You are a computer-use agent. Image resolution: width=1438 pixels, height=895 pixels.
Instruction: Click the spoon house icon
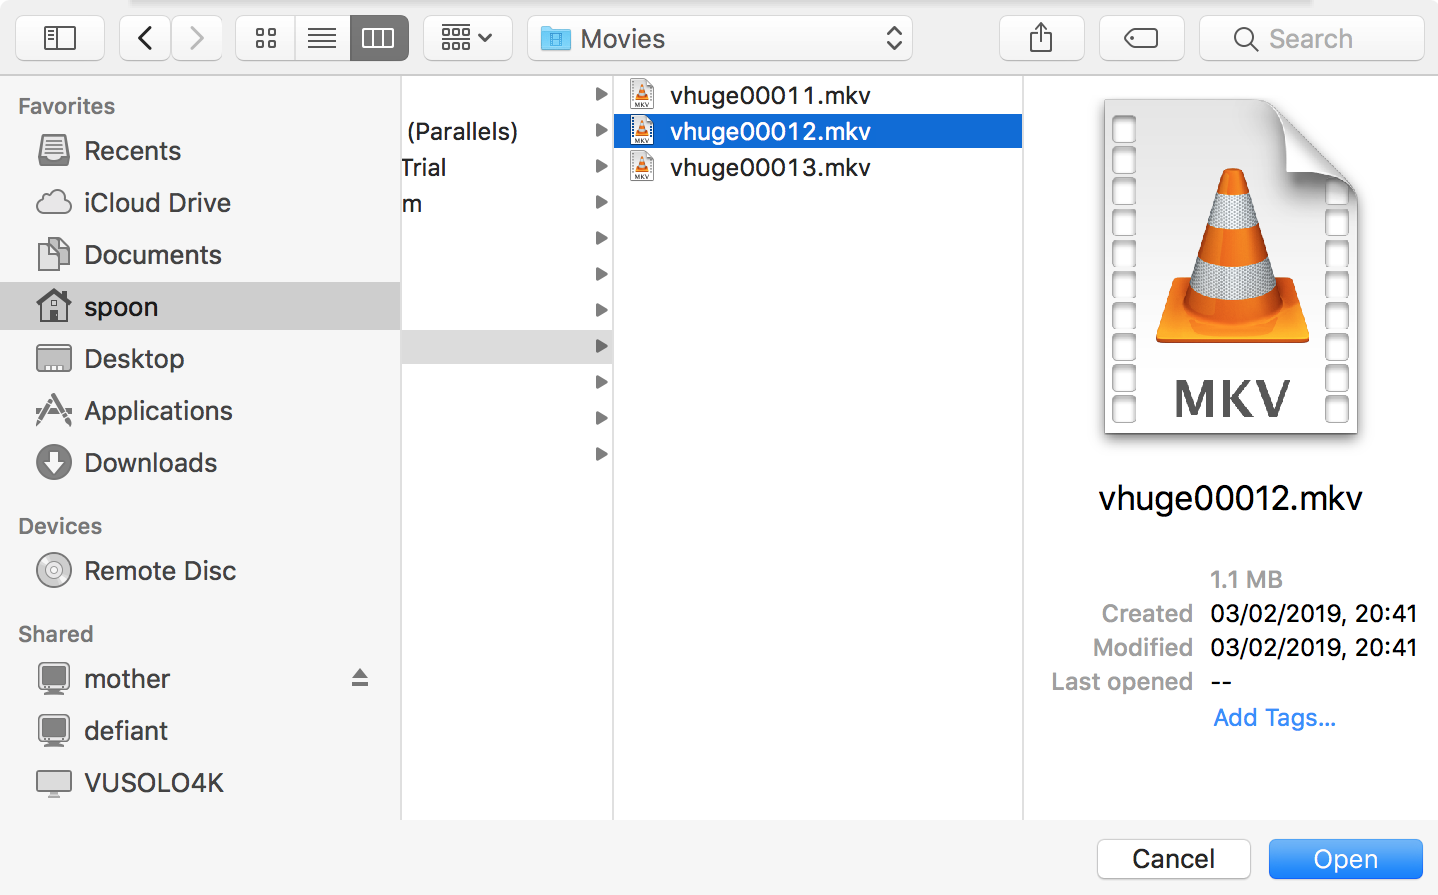[x=54, y=306]
